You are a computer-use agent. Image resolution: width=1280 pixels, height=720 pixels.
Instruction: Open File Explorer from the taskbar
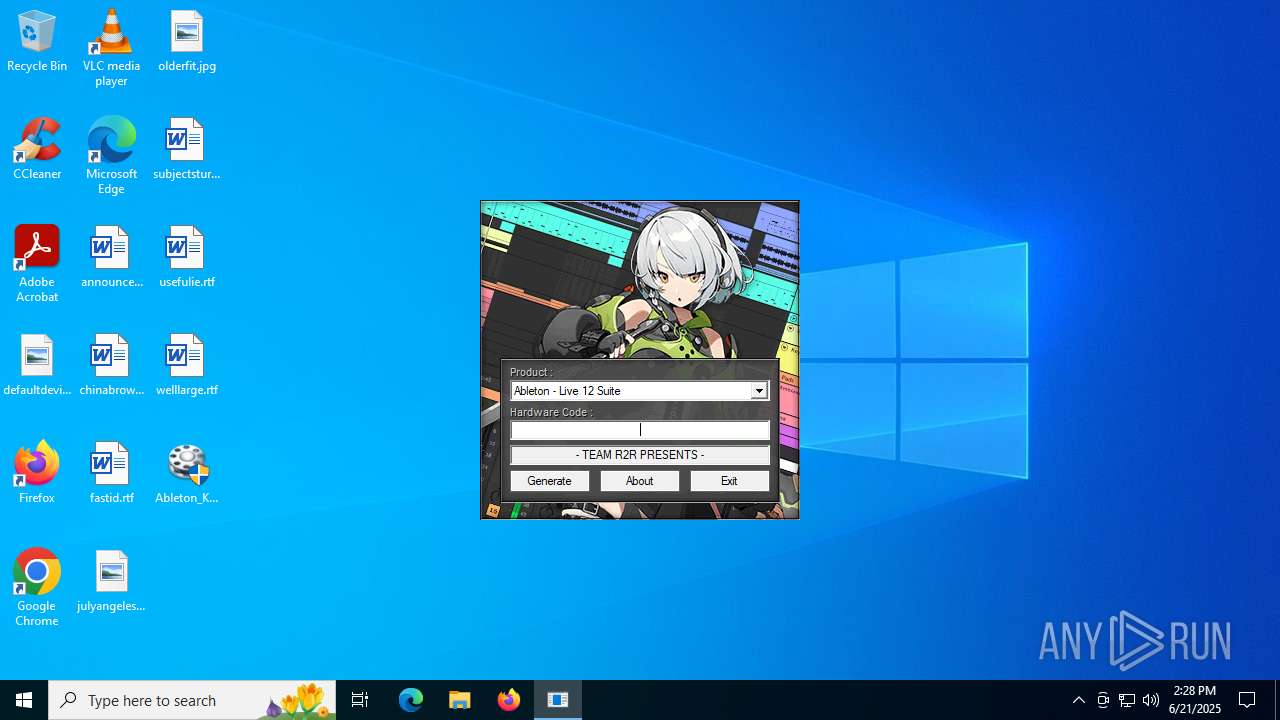[460, 700]
